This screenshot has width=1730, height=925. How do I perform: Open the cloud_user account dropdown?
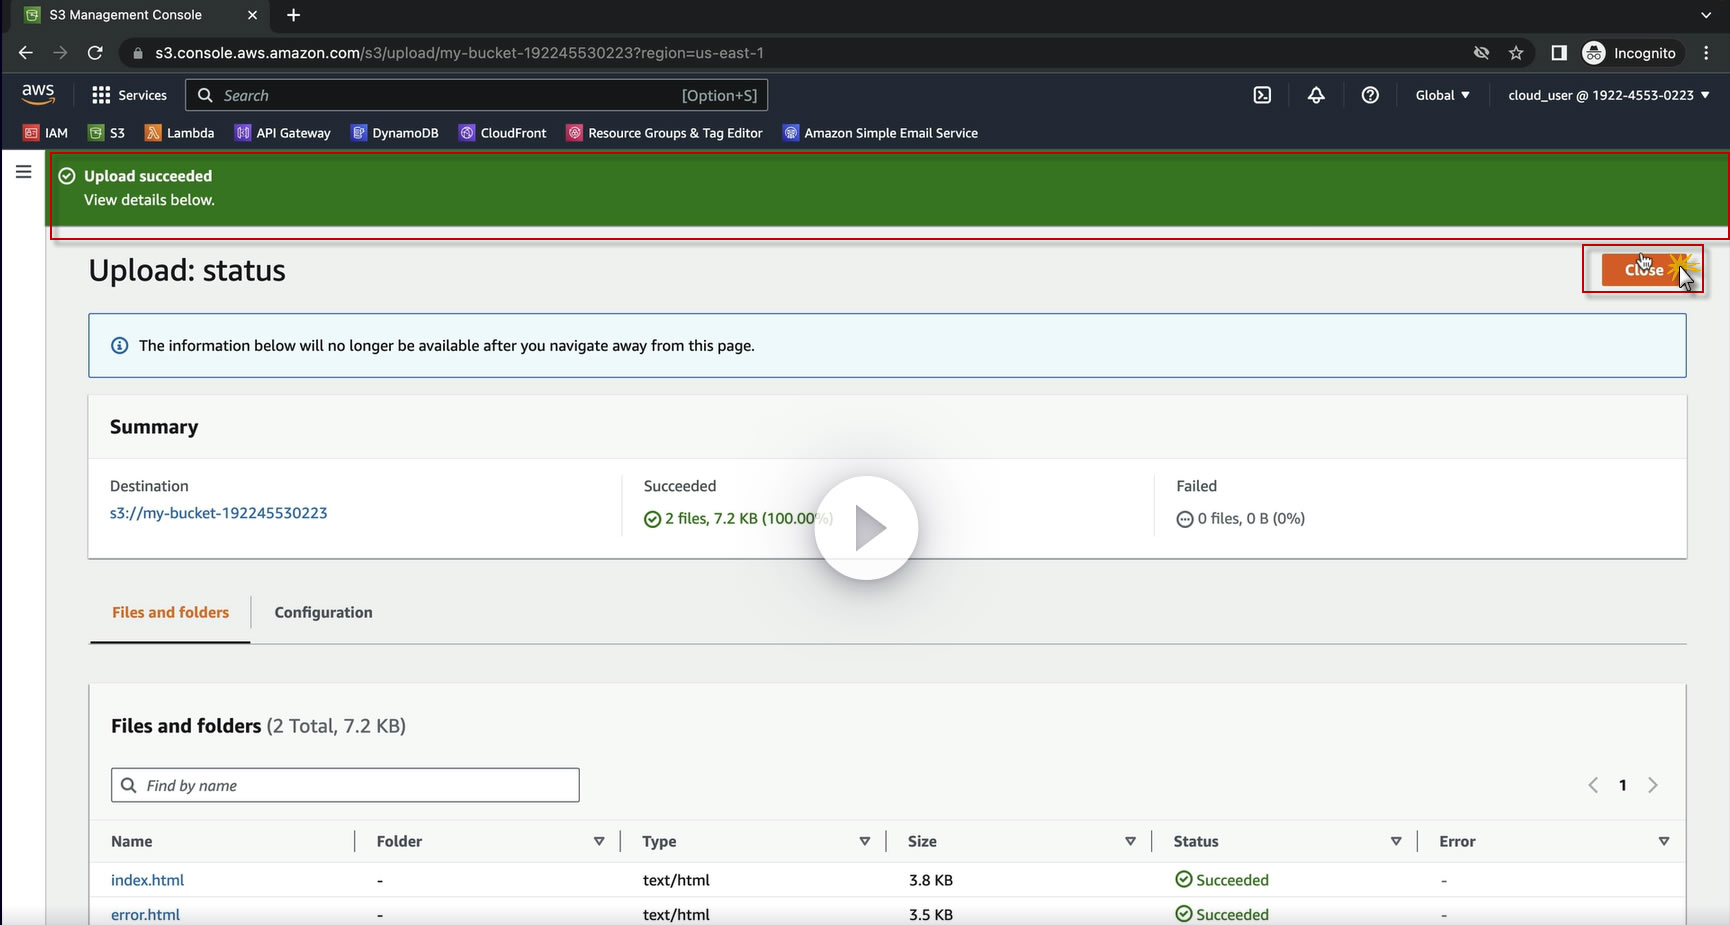pyautogui.click(x=1608, y=95)
